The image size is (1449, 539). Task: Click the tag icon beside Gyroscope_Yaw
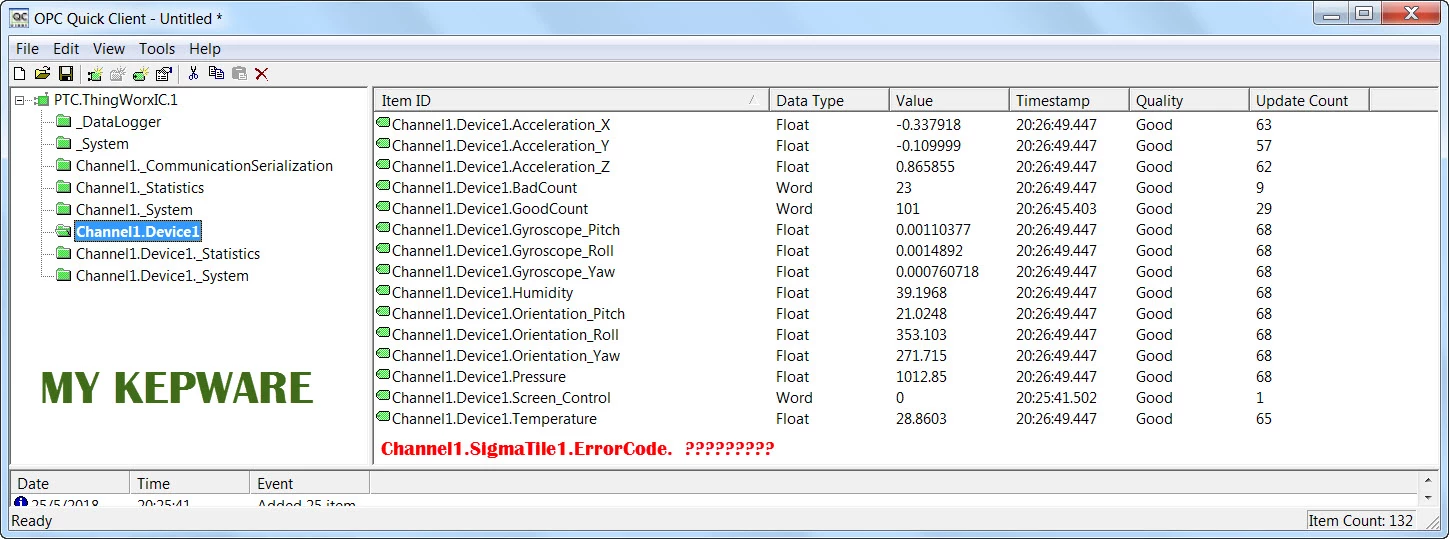(x=383, y=271)
